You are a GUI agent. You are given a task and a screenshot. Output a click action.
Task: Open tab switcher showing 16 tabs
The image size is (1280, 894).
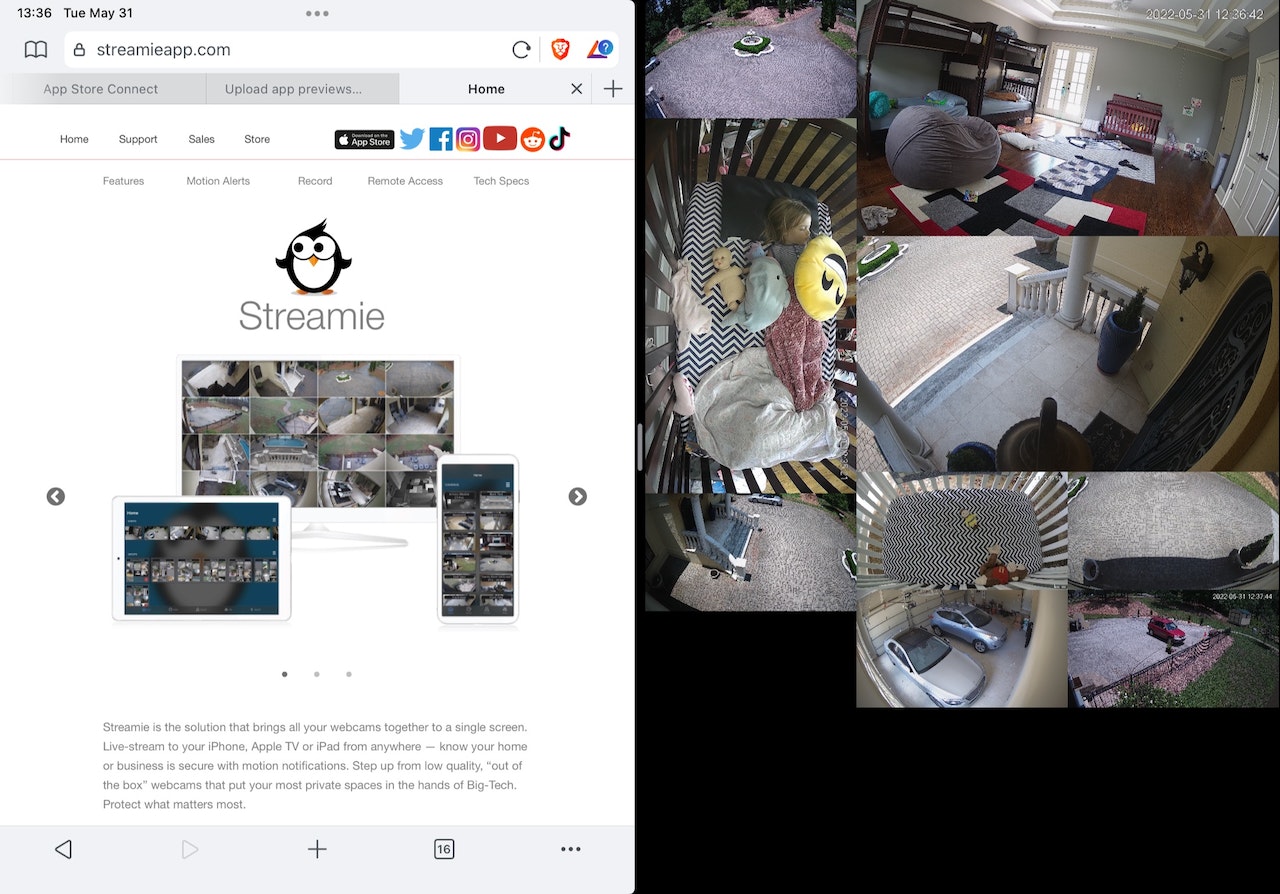(444, 849)
